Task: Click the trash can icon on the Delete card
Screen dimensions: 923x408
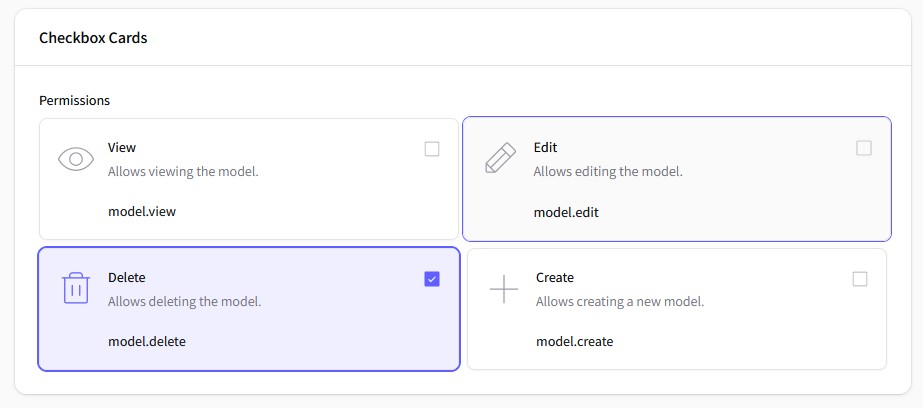Action: pyautogui.click(x=75, y=288)
